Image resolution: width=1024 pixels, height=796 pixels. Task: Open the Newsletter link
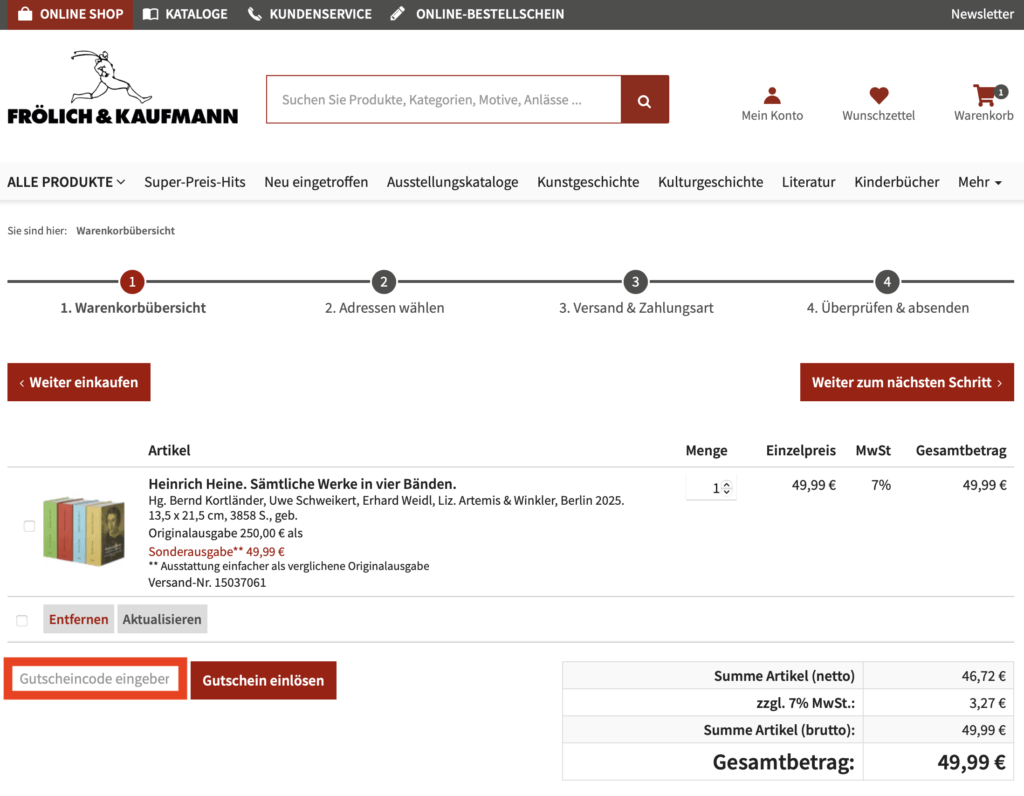tap(981, 14)
